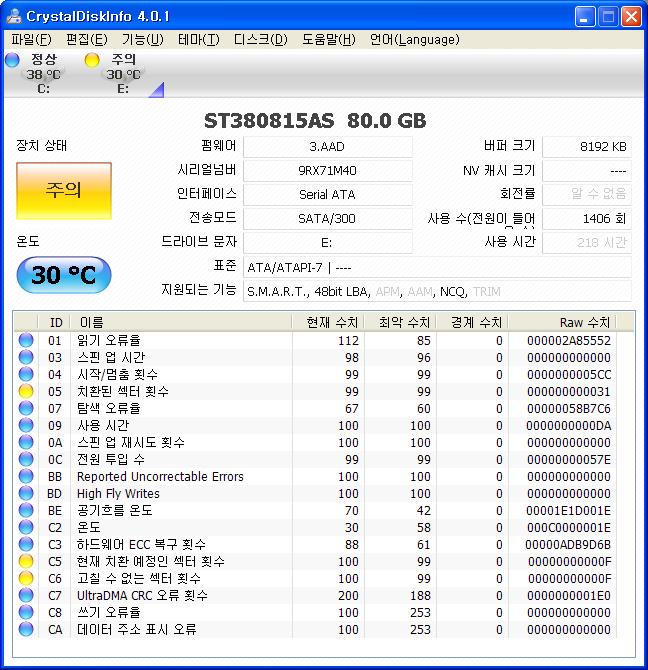Click the 현재 수치 column header
648x670 pixels.
(x=328, y=322)
